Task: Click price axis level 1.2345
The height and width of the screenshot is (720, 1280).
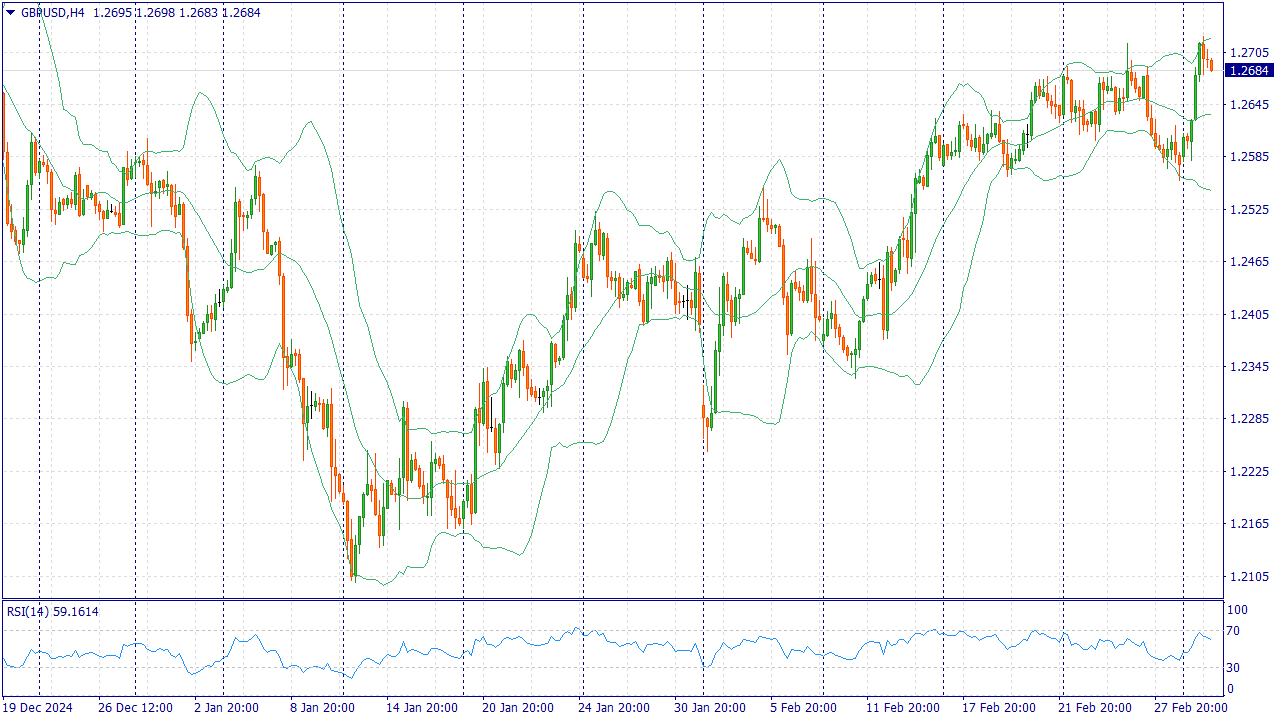Action: [x=1248, y=367]
